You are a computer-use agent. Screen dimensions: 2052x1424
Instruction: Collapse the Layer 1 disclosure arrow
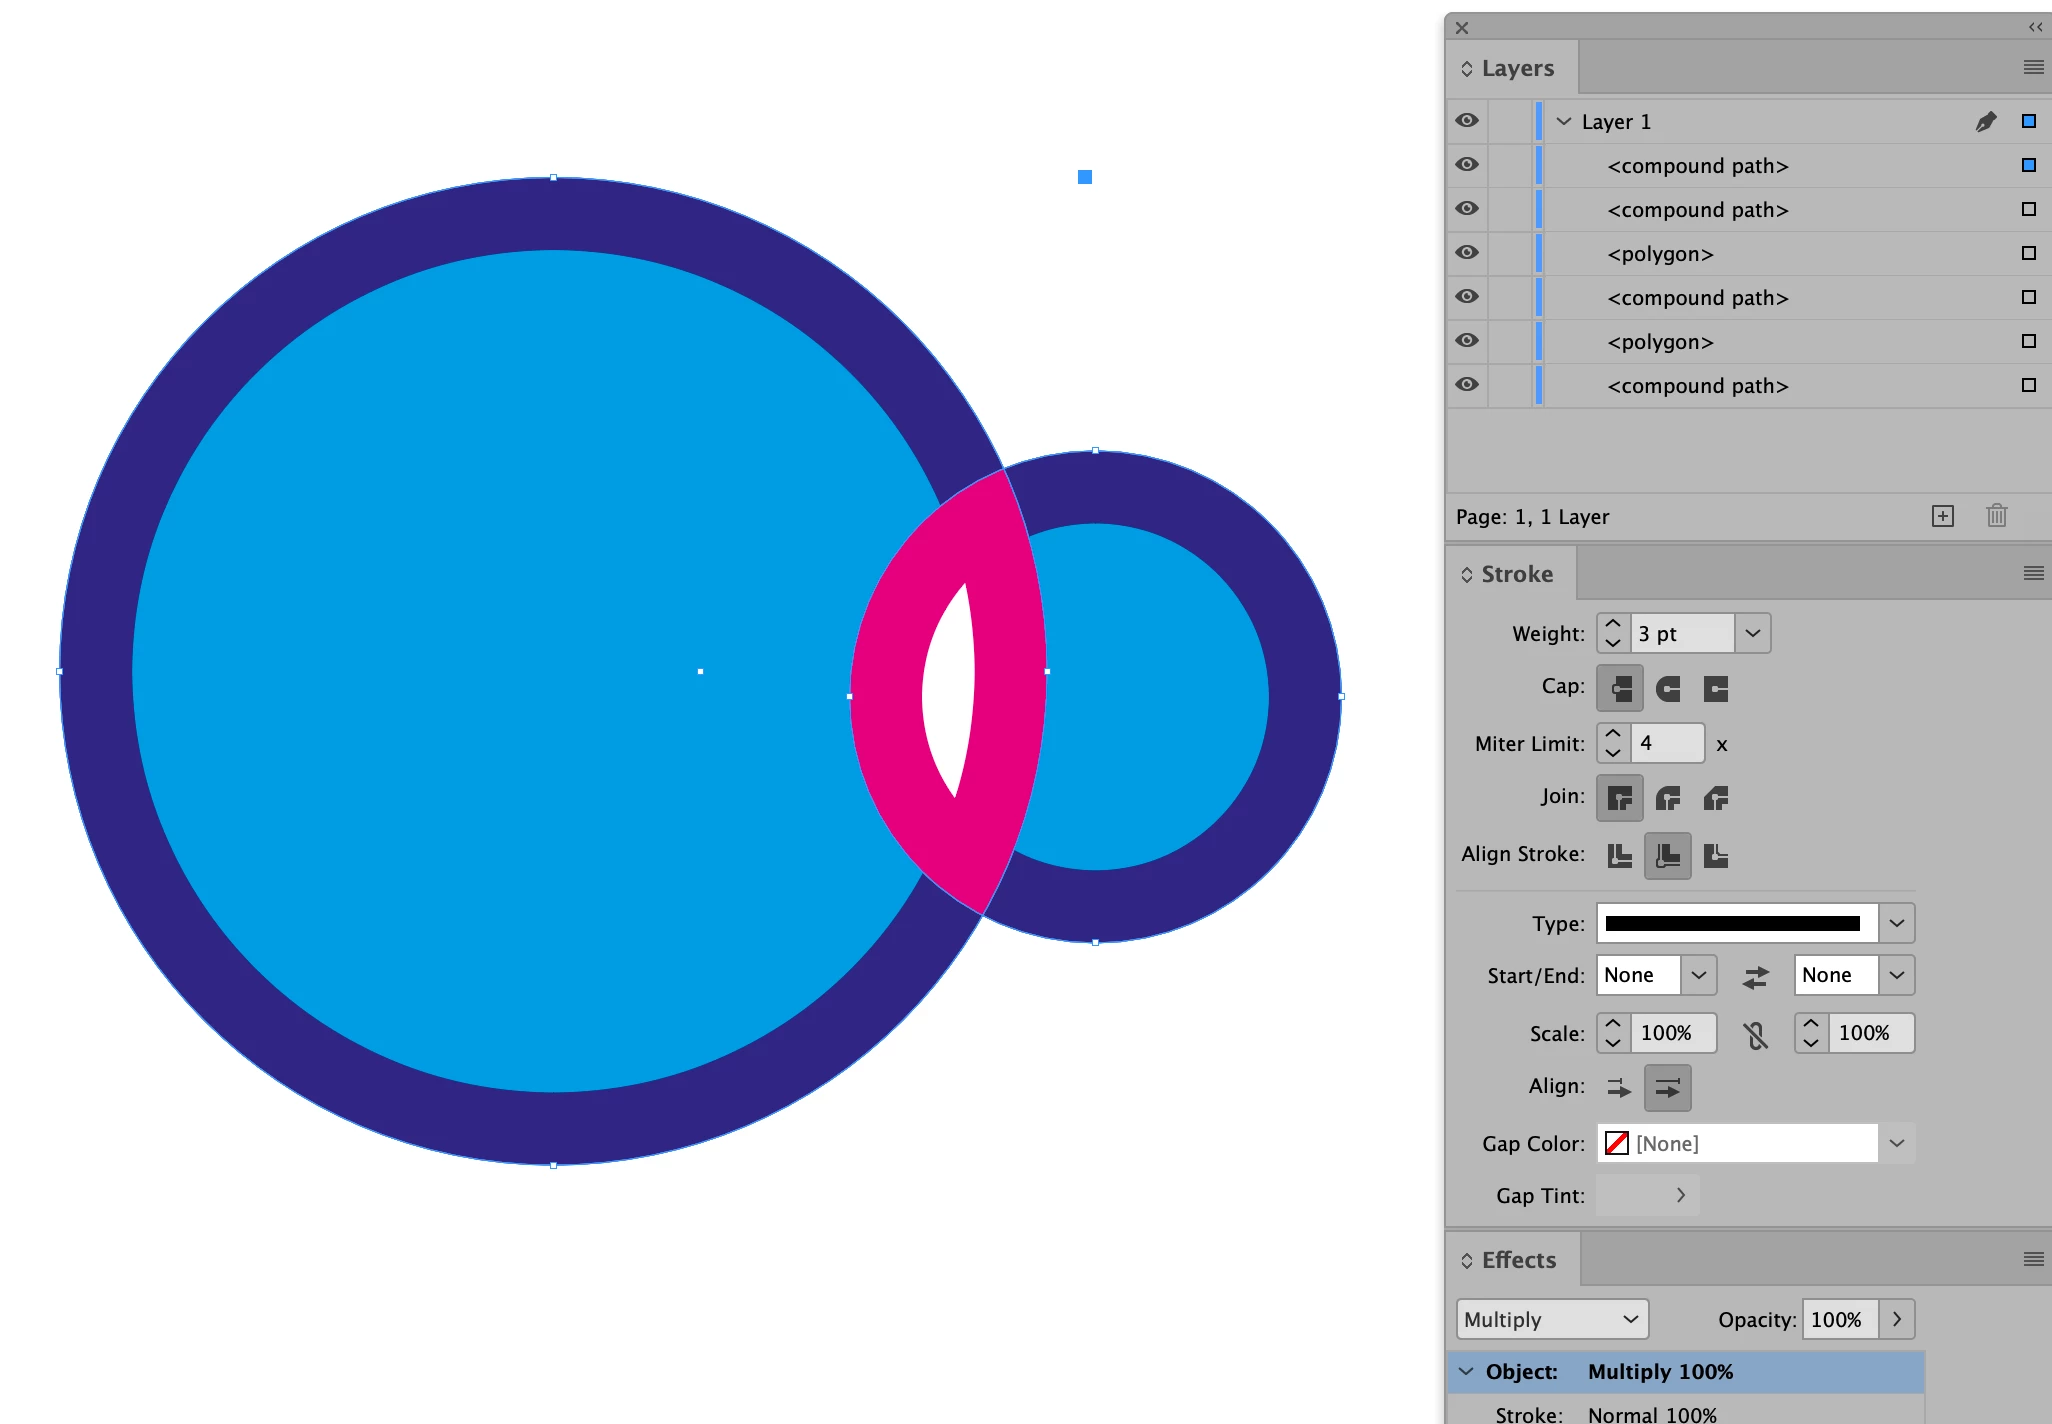click(1564, 121)
